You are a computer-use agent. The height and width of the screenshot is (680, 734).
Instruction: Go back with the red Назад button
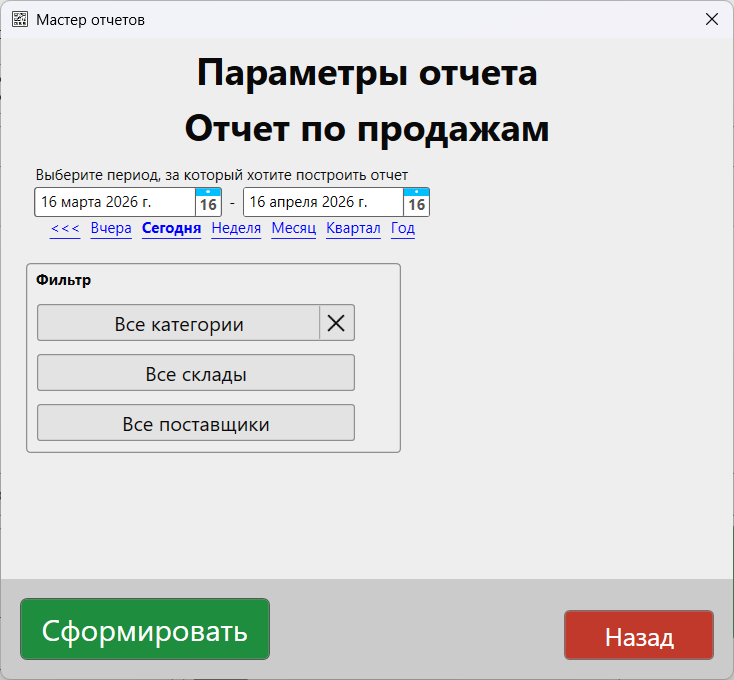638,636
